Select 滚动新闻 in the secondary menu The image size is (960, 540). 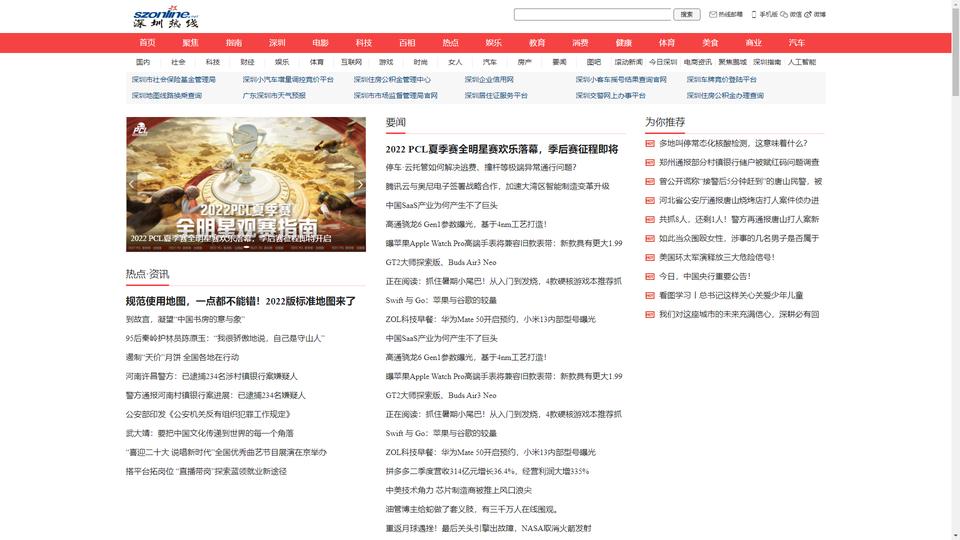629,62
